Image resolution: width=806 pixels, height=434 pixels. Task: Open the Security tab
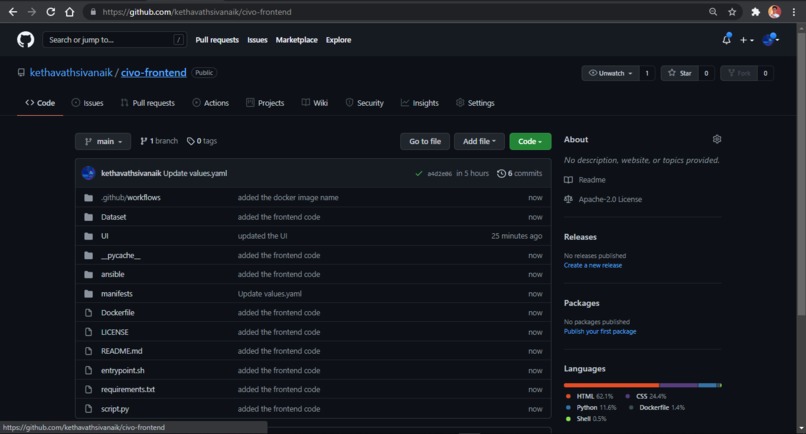pos(364,103)
